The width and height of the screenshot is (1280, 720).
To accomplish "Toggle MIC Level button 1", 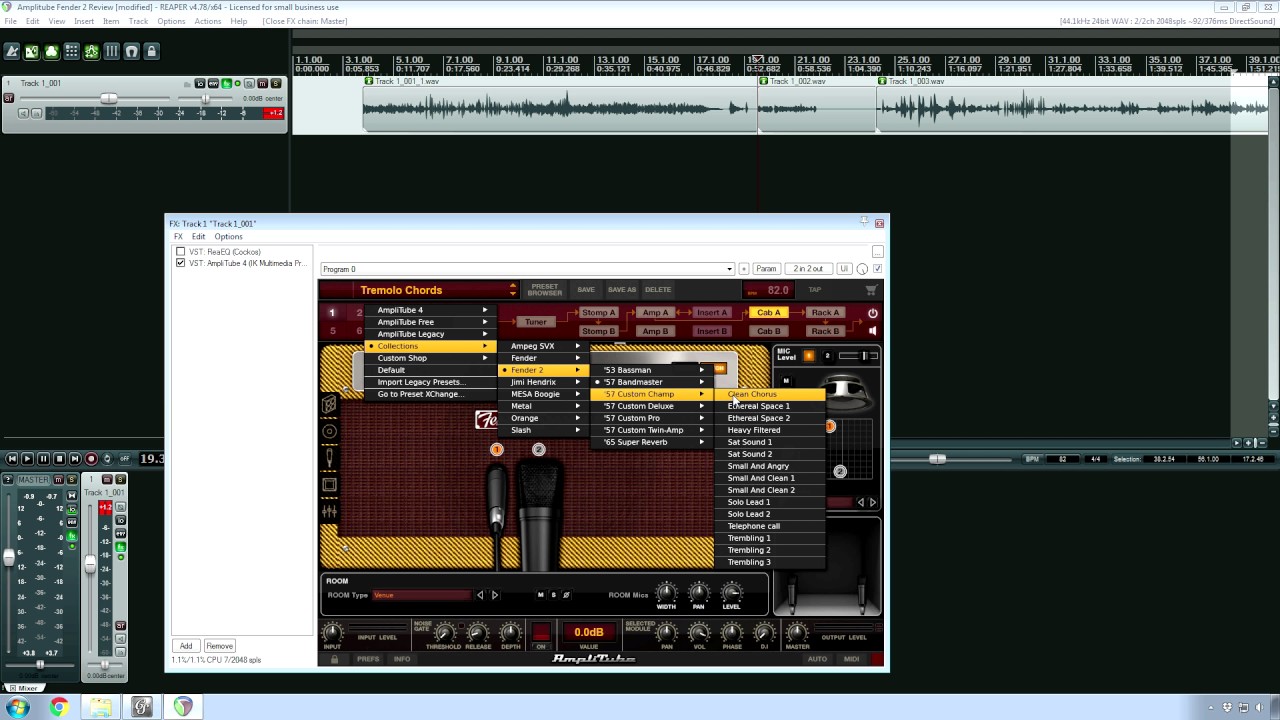I will point(809,356).
